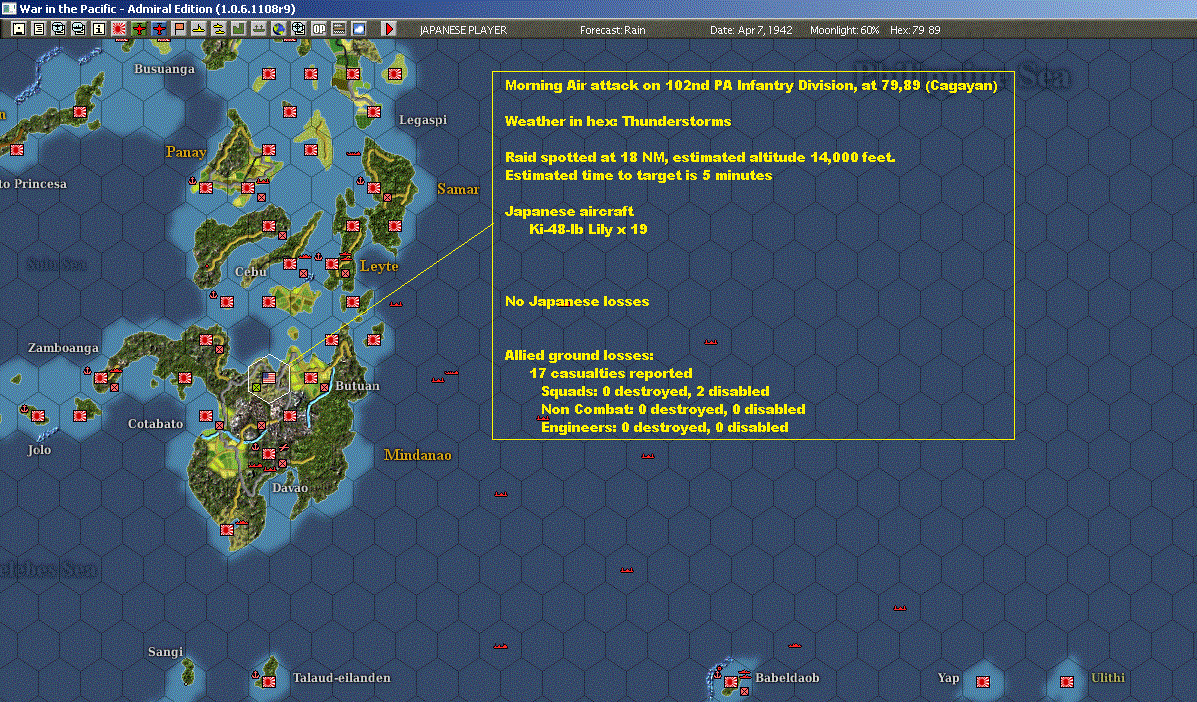This screenshot has width=1197, height=702.
Task: Open the information 'i' icon
Action: [98, 29]
